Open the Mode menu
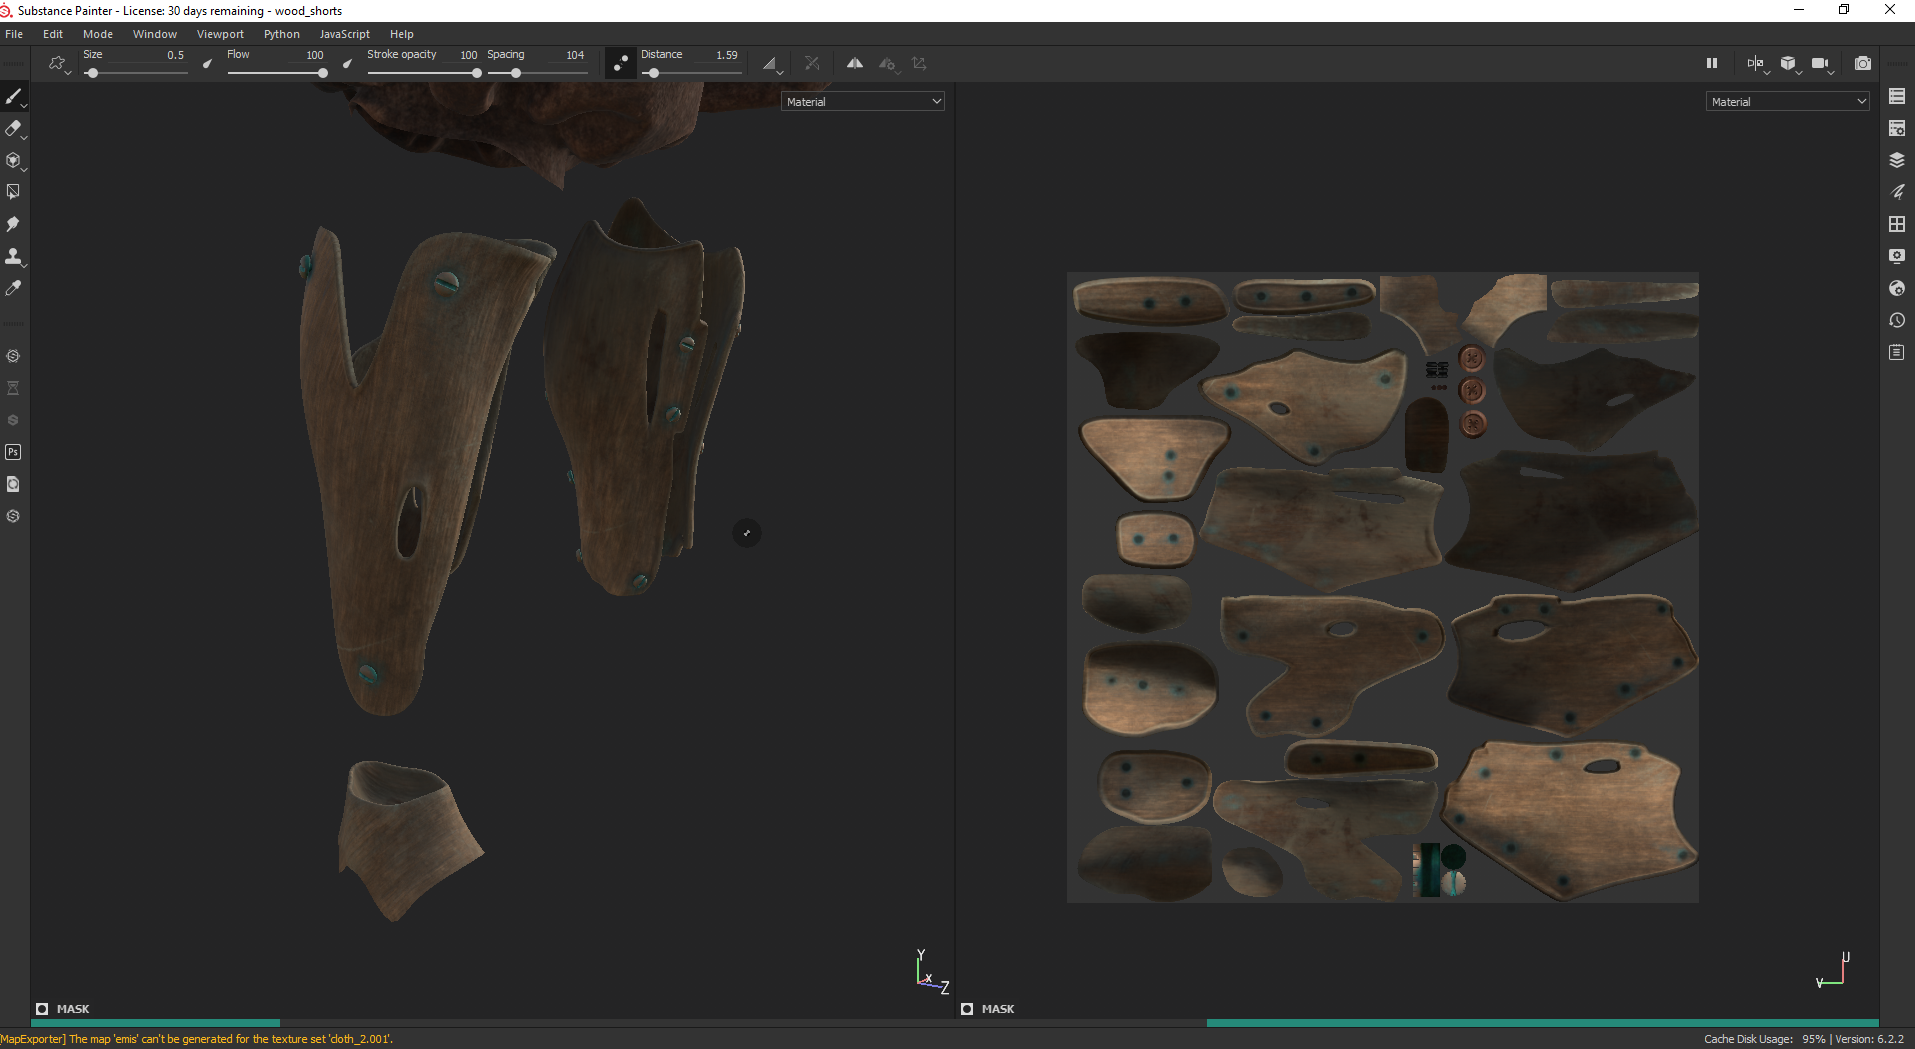1915x1049 pixels. click(98, 34)
